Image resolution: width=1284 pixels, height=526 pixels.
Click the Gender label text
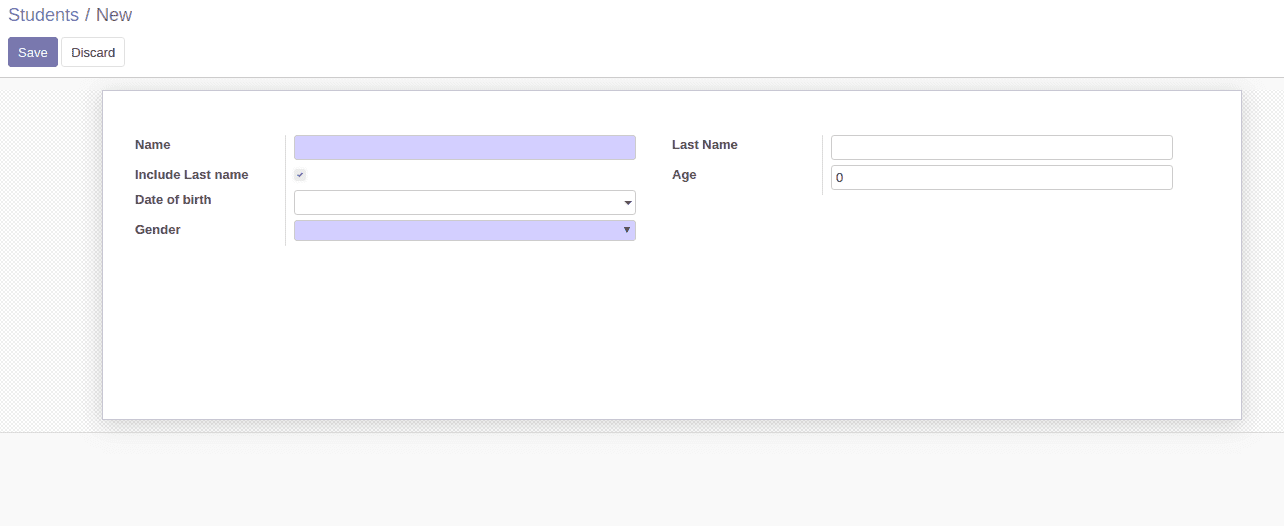[158, 230]
